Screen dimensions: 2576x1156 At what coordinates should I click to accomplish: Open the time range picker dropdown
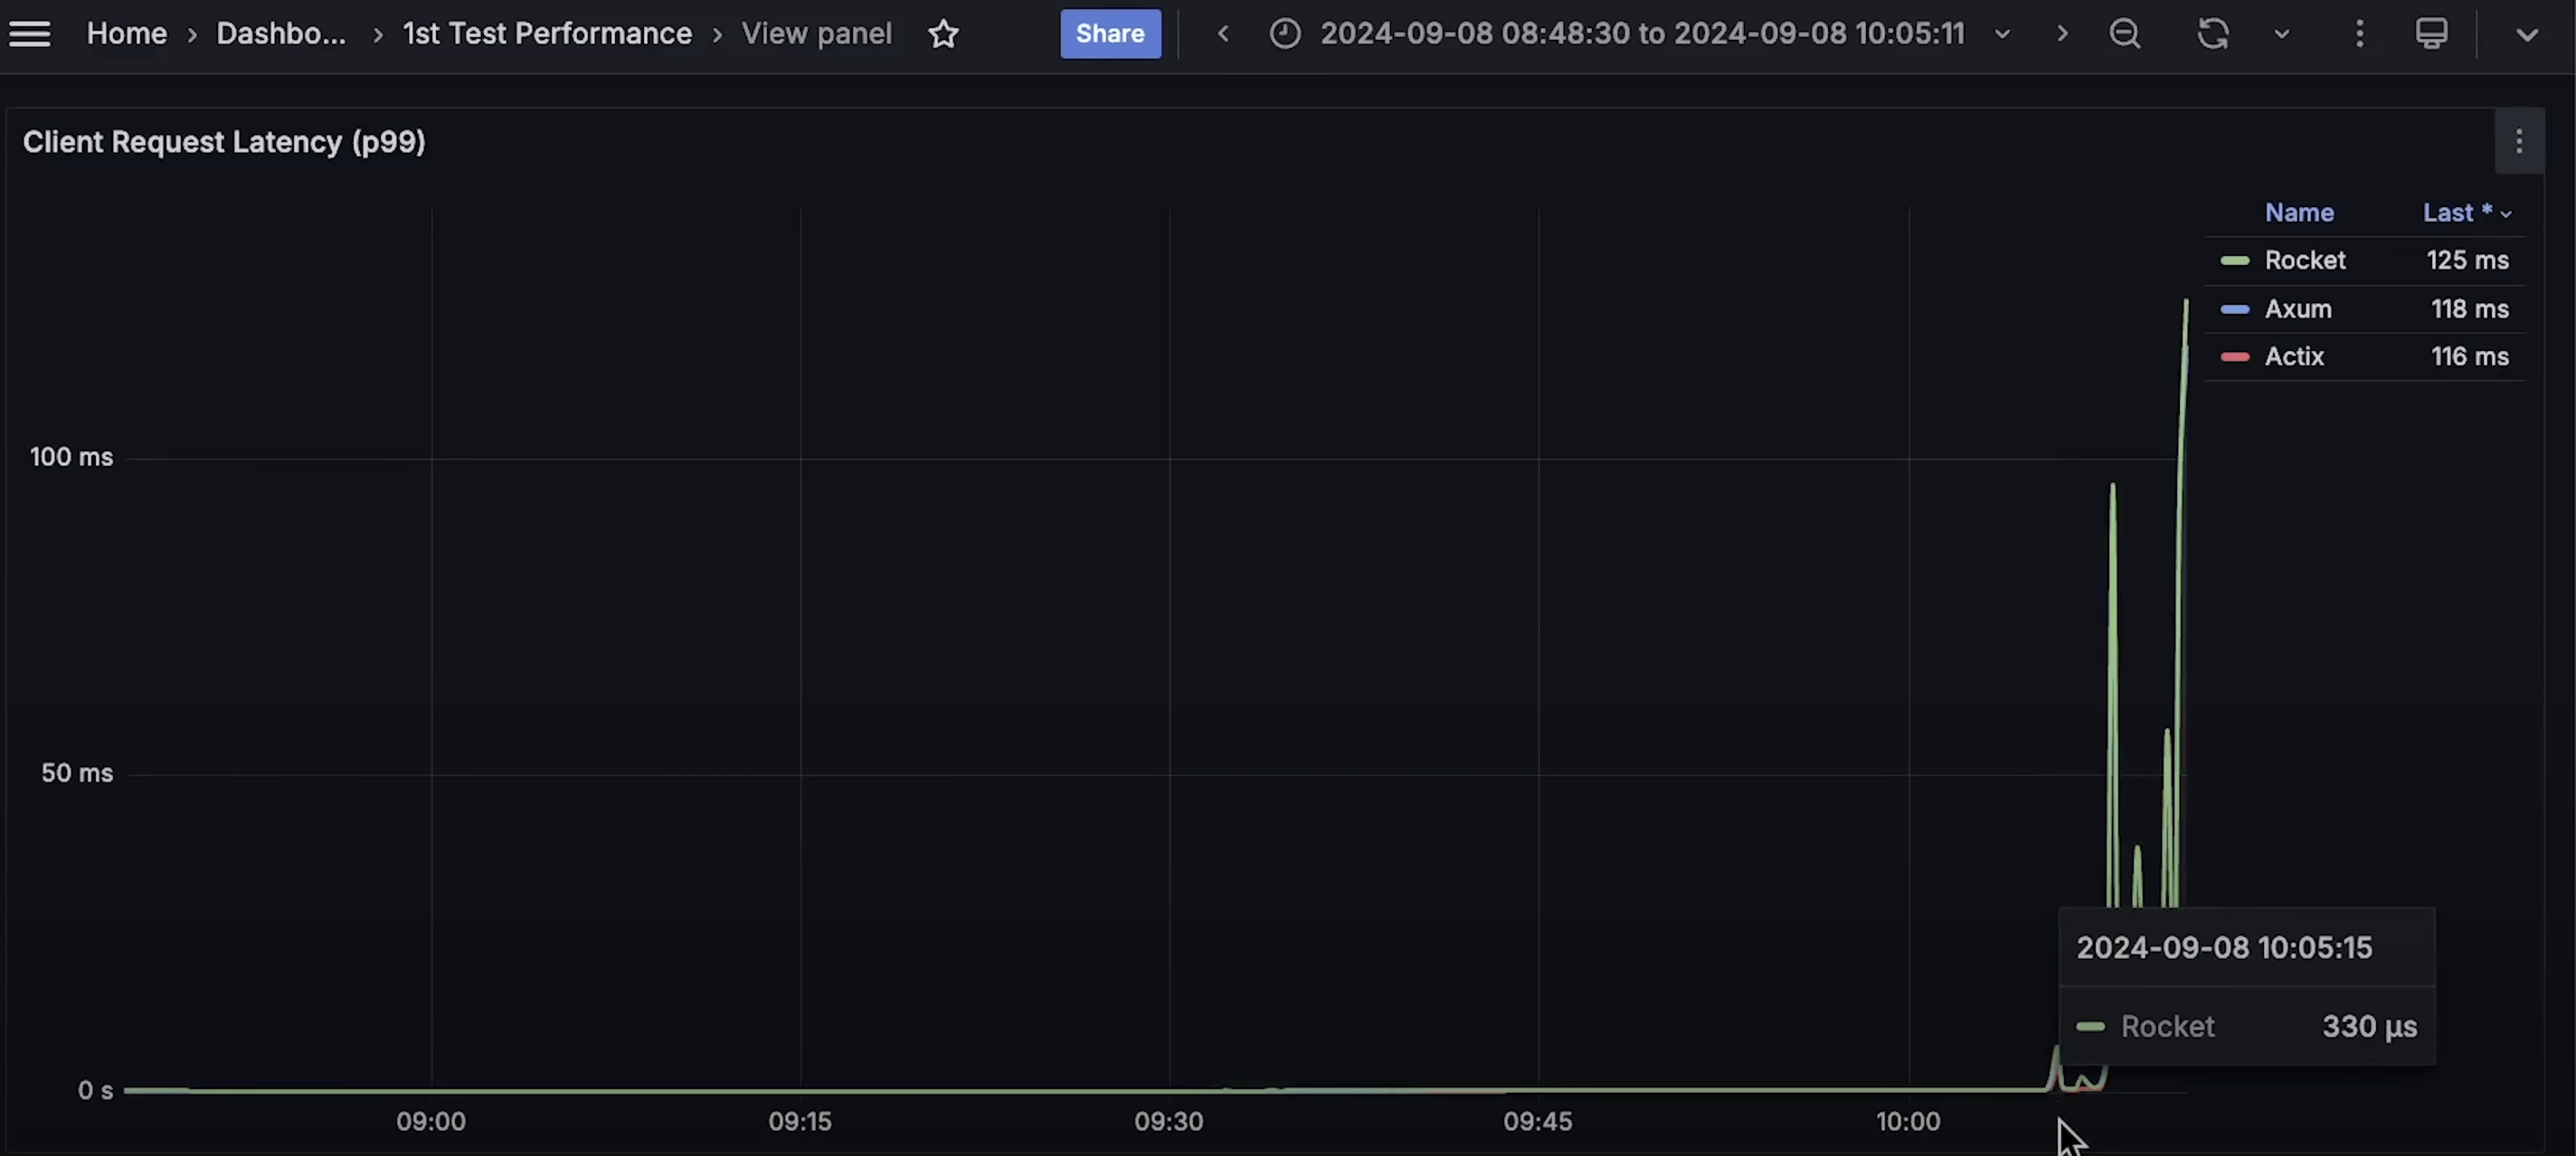[x=1640, y=34]
